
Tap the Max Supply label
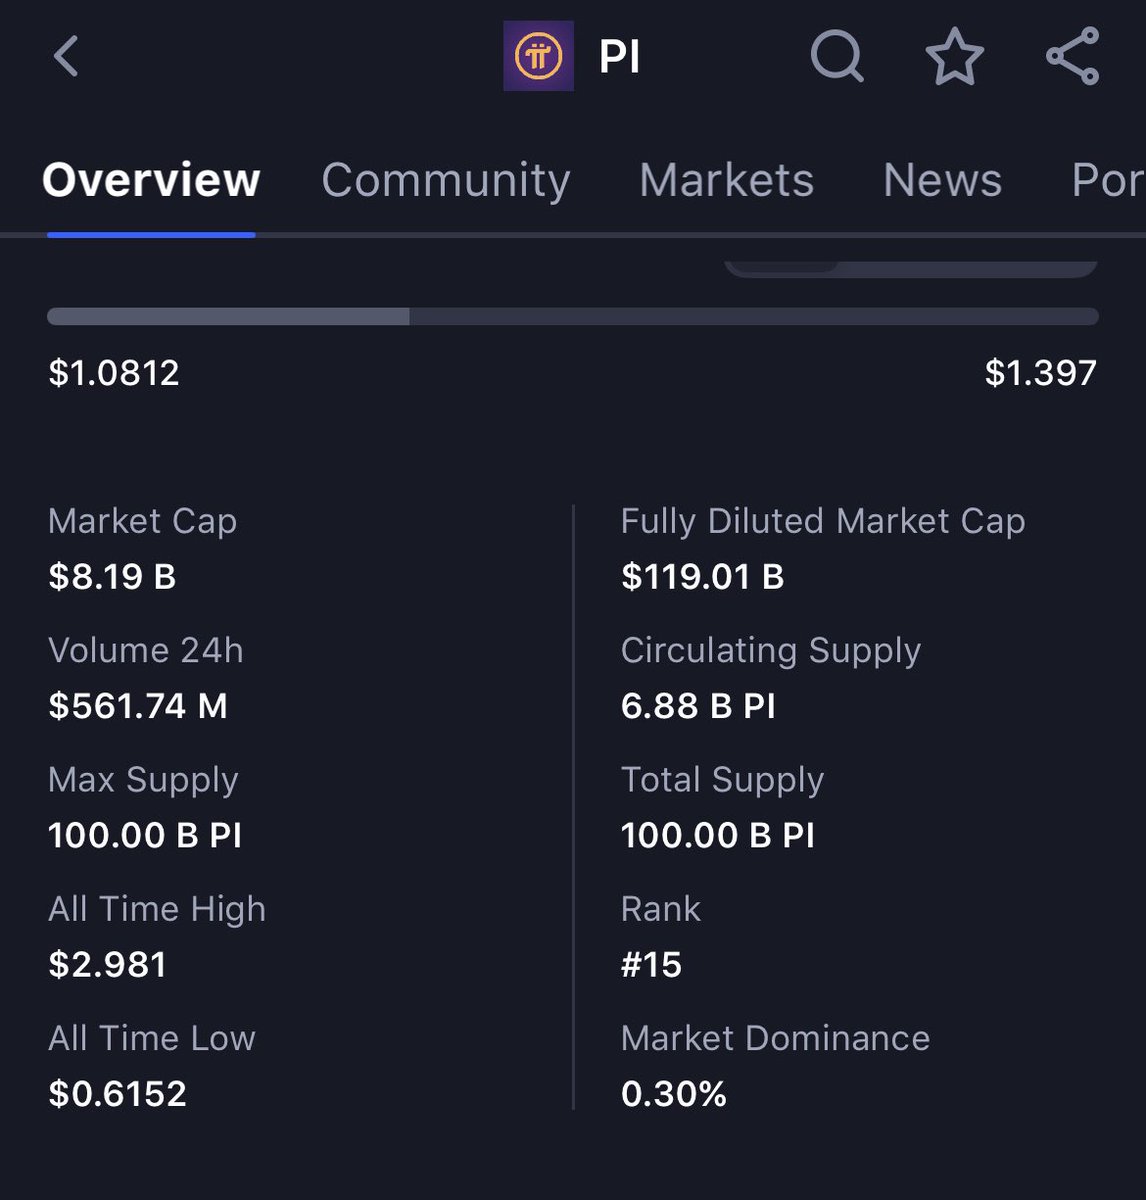[143, 780]
